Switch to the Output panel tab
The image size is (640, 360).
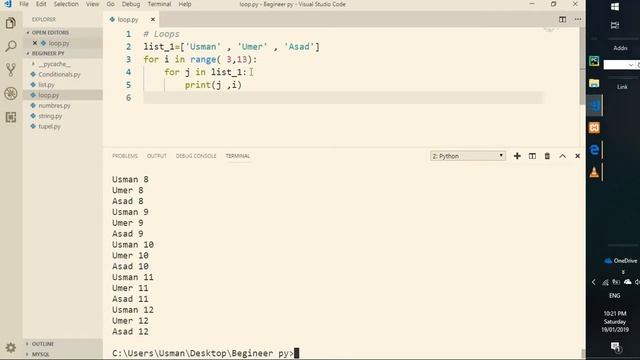click(157, 156)
